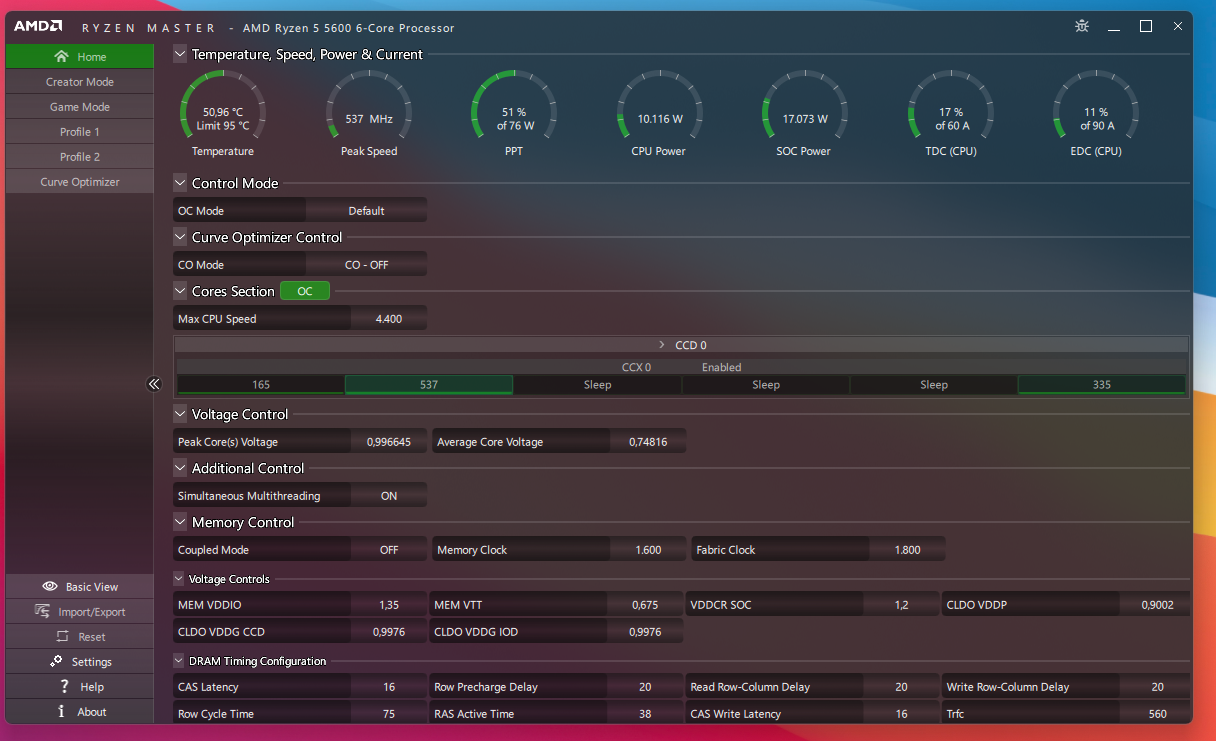
Task: Click the Help question mark icon
Action: point(64,686)
